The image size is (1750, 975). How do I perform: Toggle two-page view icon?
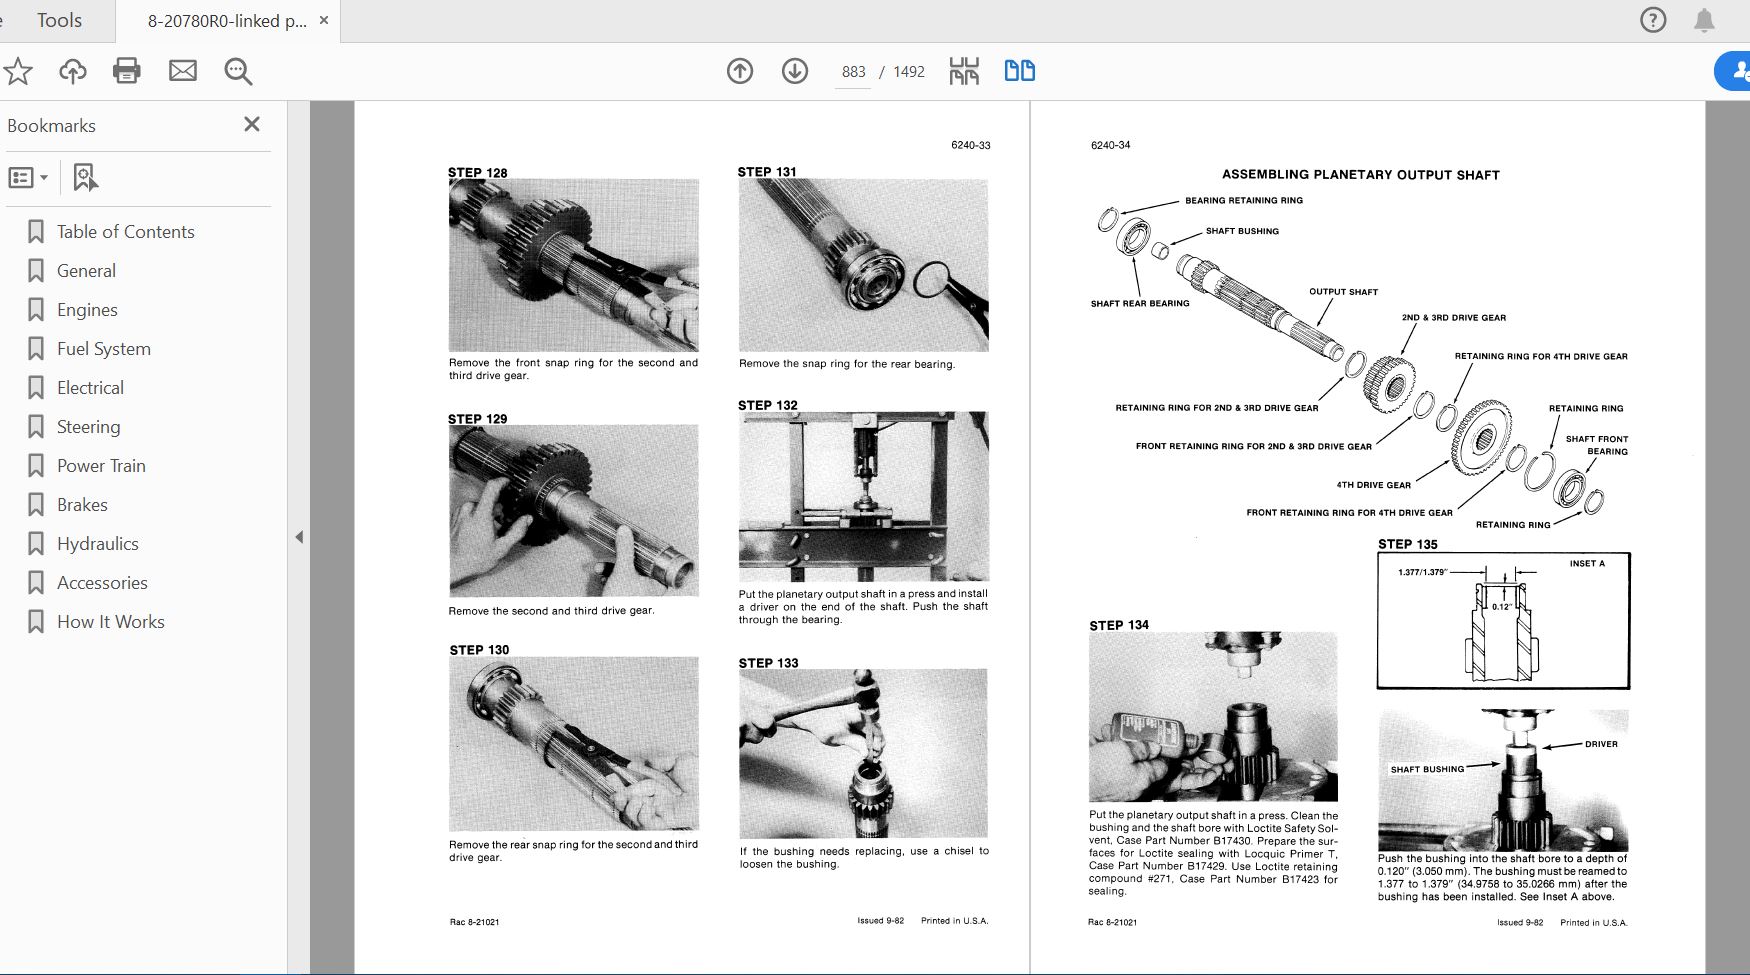pyautogui.click(x=1020, y=71)
